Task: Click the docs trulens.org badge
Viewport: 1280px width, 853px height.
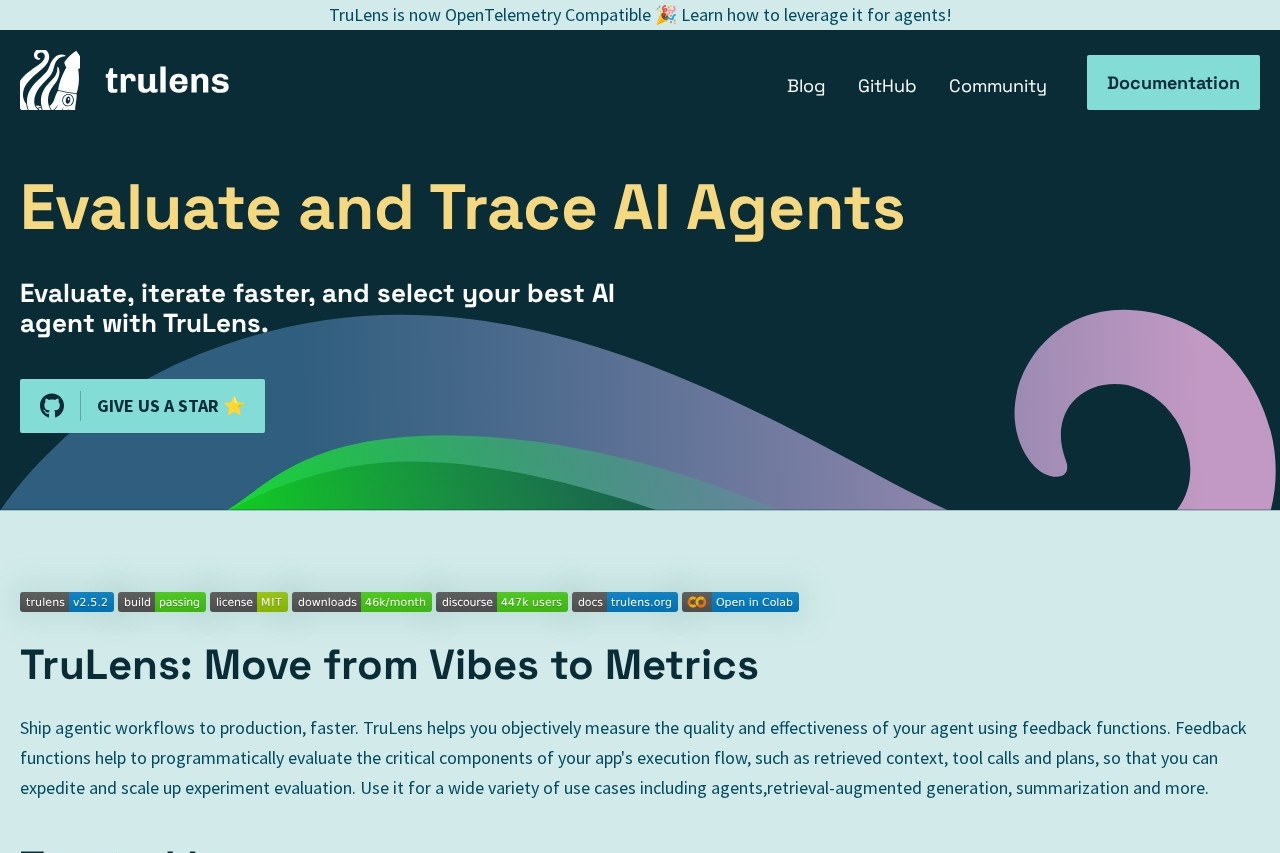Action: (x=625, y=602)
